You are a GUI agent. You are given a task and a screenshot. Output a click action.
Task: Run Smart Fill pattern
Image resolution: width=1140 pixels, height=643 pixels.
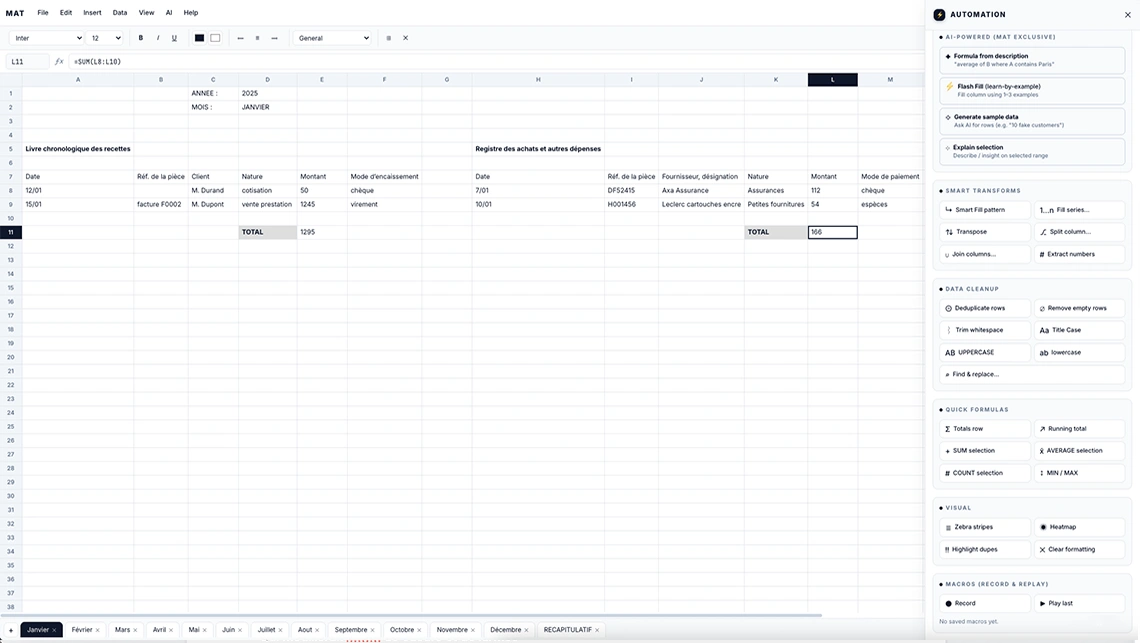pos(984,209)
